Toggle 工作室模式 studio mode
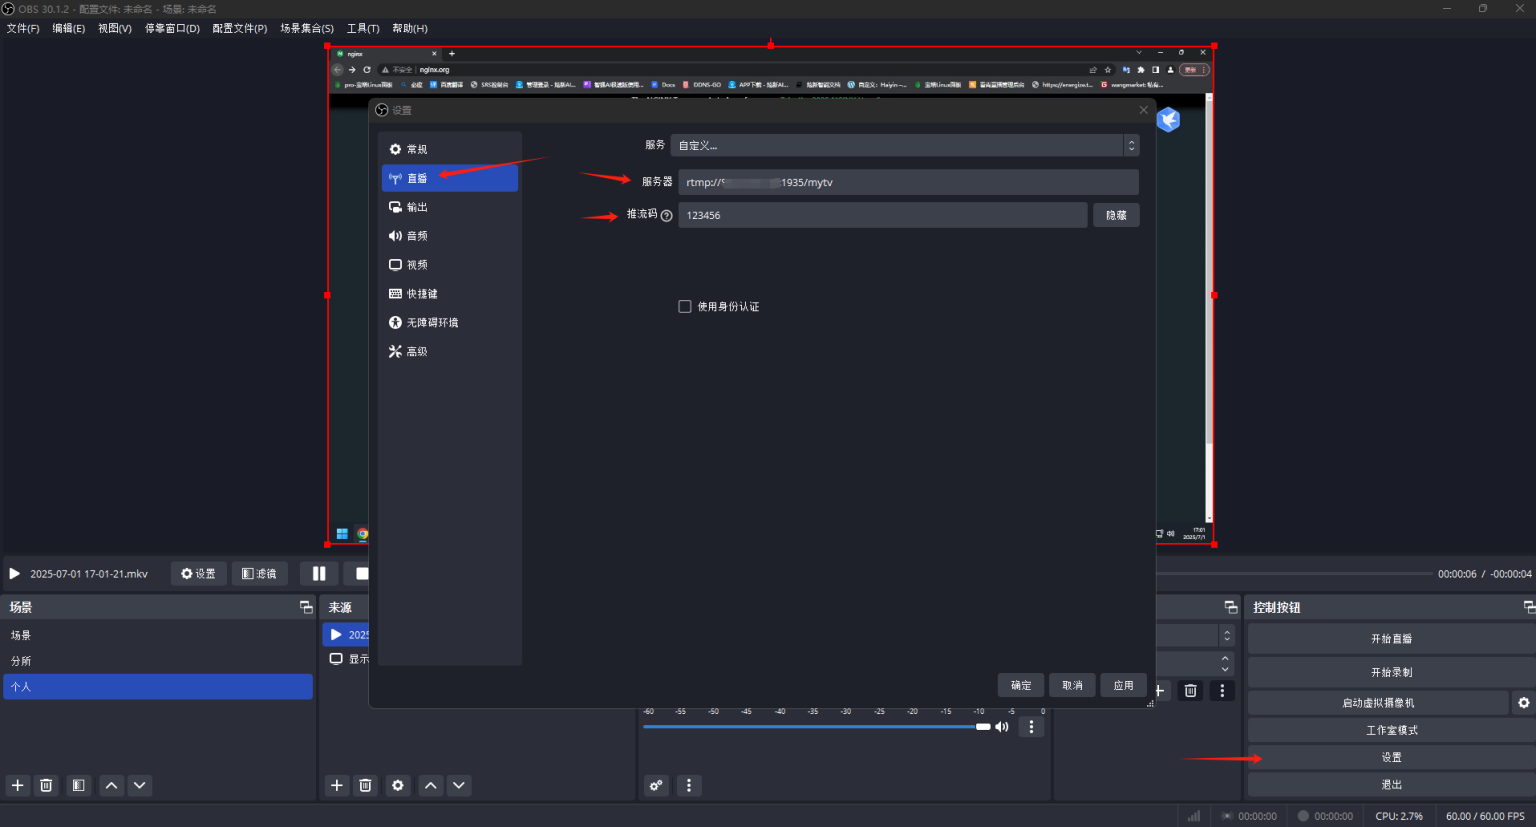The height and width of the screenshot is (827, 1536). [1391, 730]
